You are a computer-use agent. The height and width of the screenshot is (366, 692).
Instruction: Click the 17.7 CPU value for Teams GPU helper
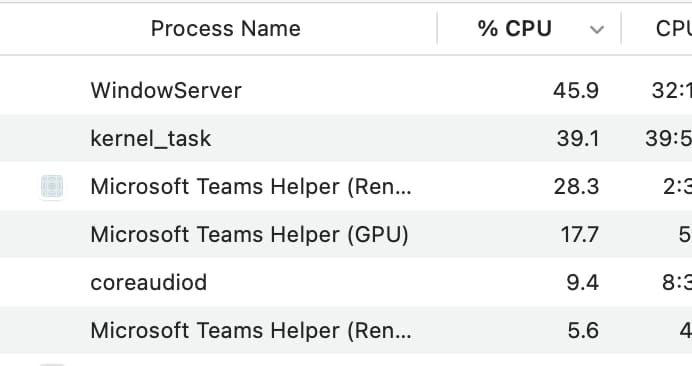(x=579, y=234)
